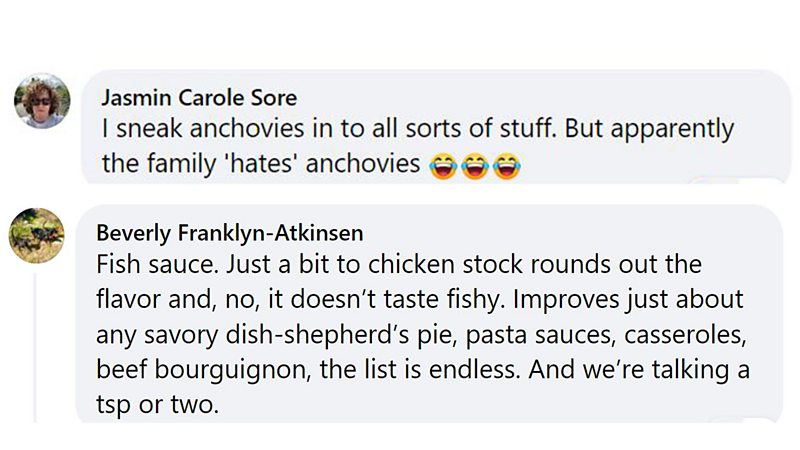
Task: Click the middle laughing-tears emoji
Action: (474, 165)
